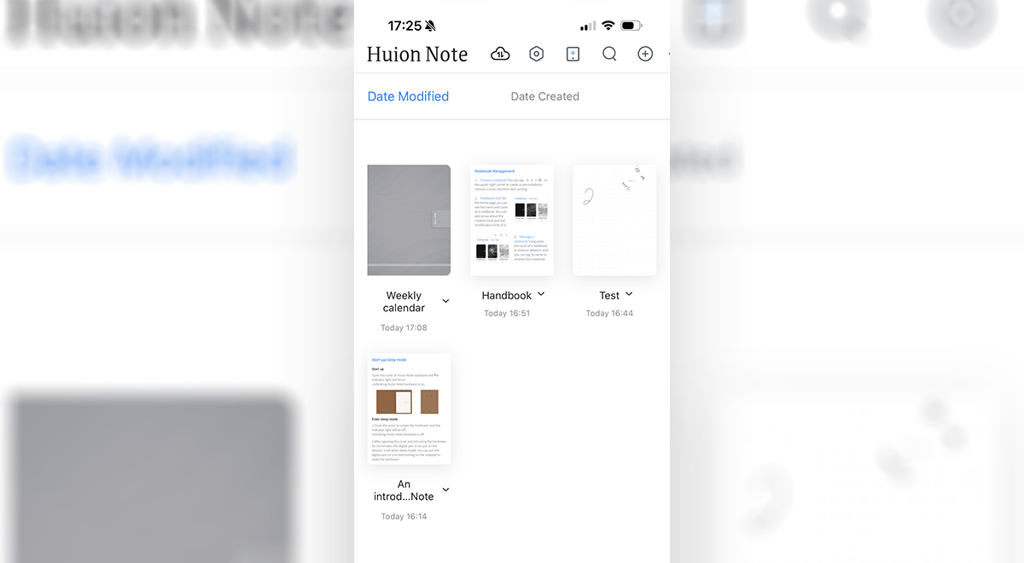
Task: Tap the cloud sync icon
Action: [500, 54]
